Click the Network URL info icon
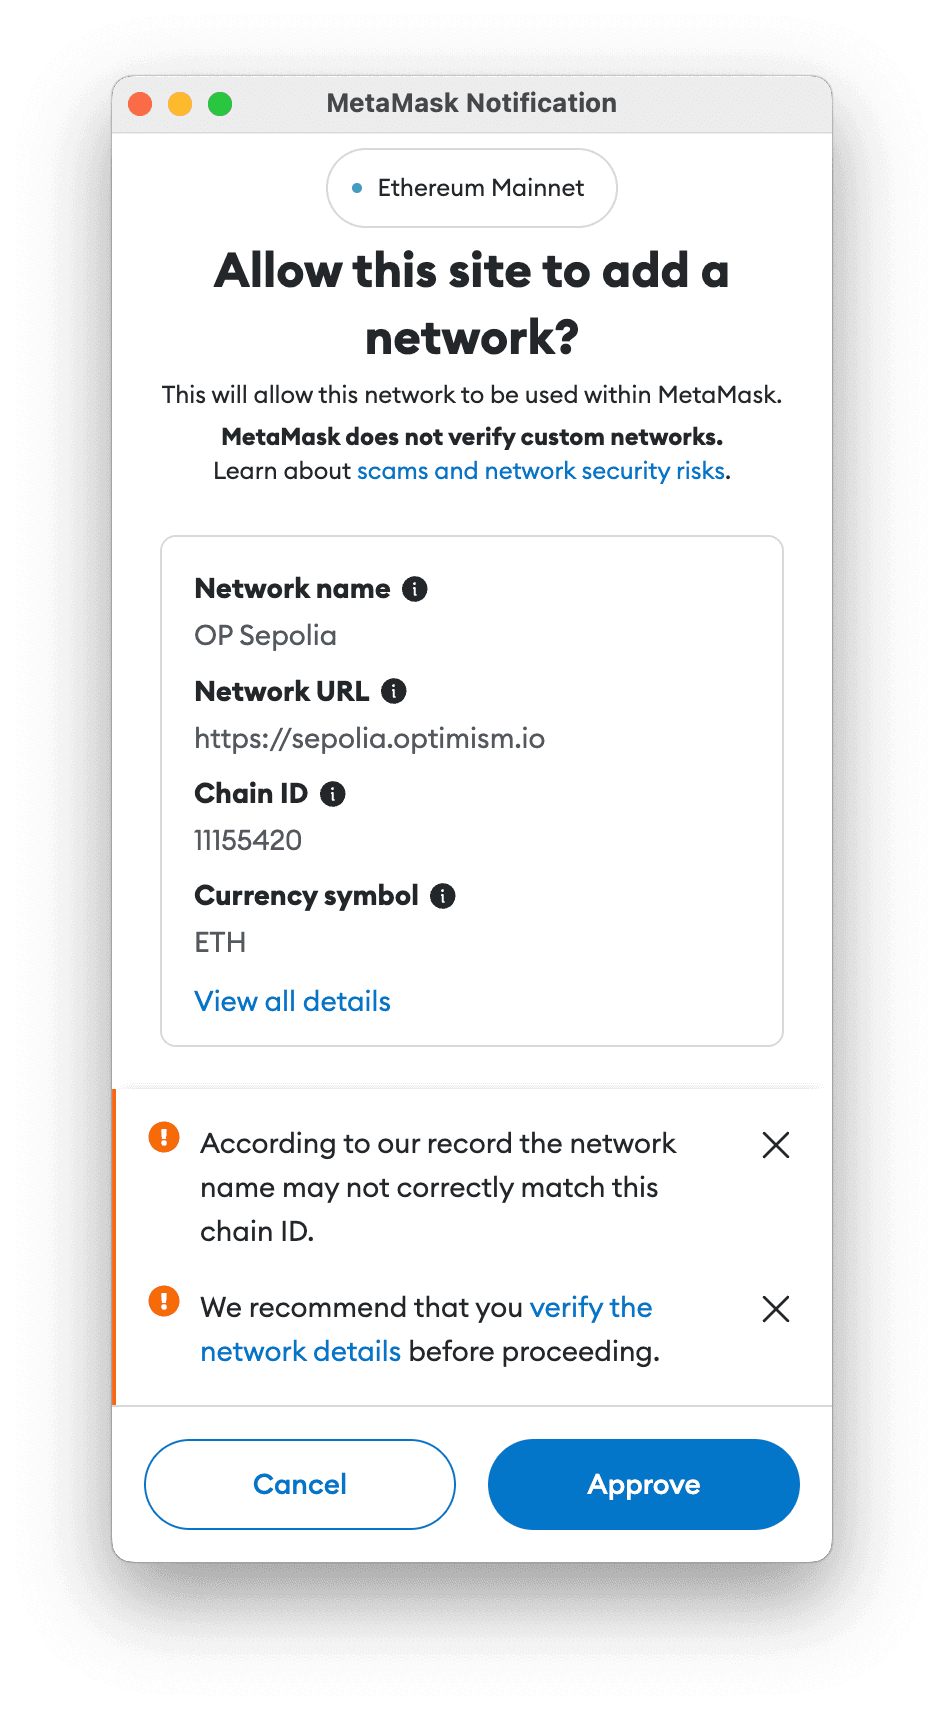 click(x=392, y=691)
